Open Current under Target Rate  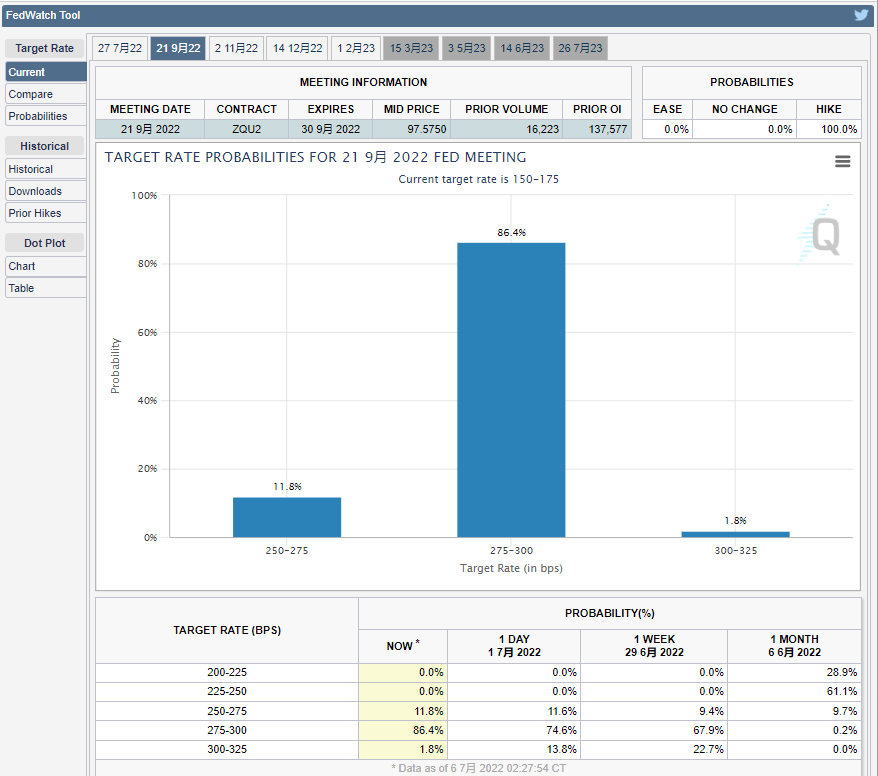point(46,72)
